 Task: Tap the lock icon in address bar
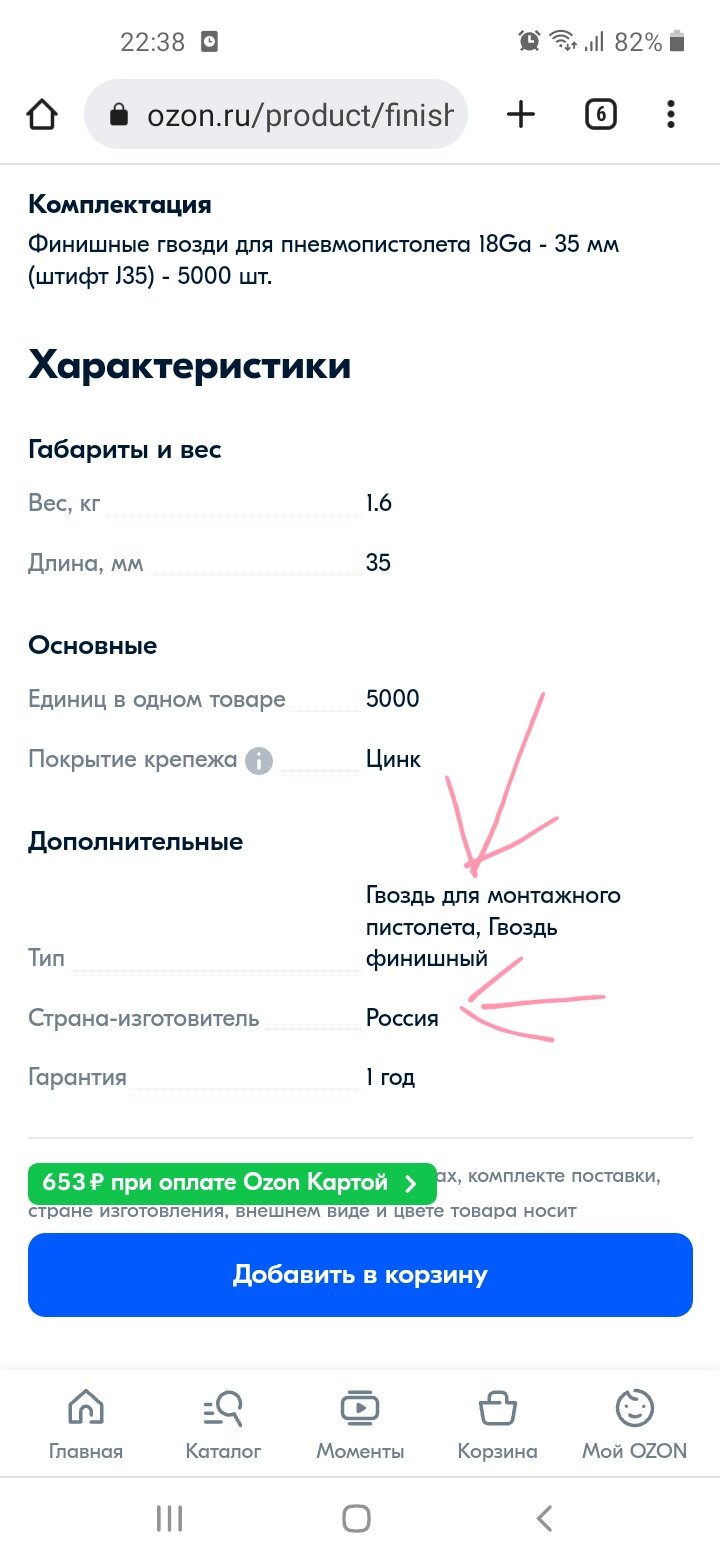(x=119, y=115)
